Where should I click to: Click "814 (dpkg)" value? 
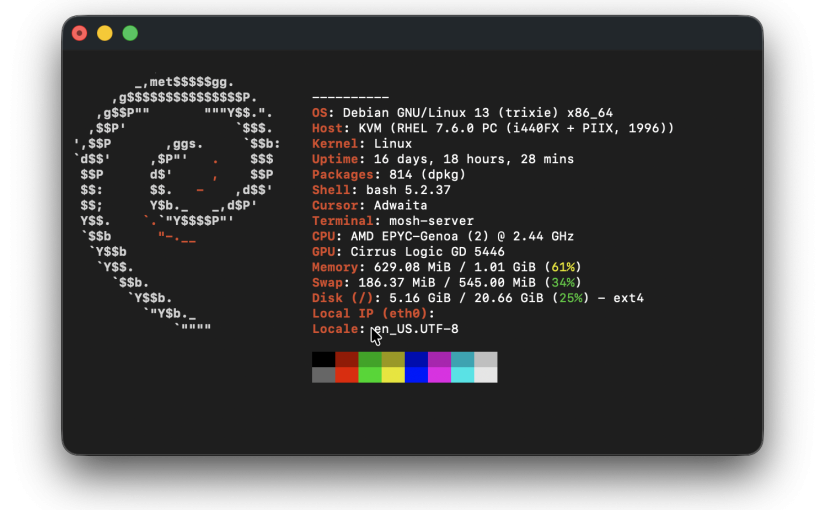pyautogui.click(x=427, y=175)
